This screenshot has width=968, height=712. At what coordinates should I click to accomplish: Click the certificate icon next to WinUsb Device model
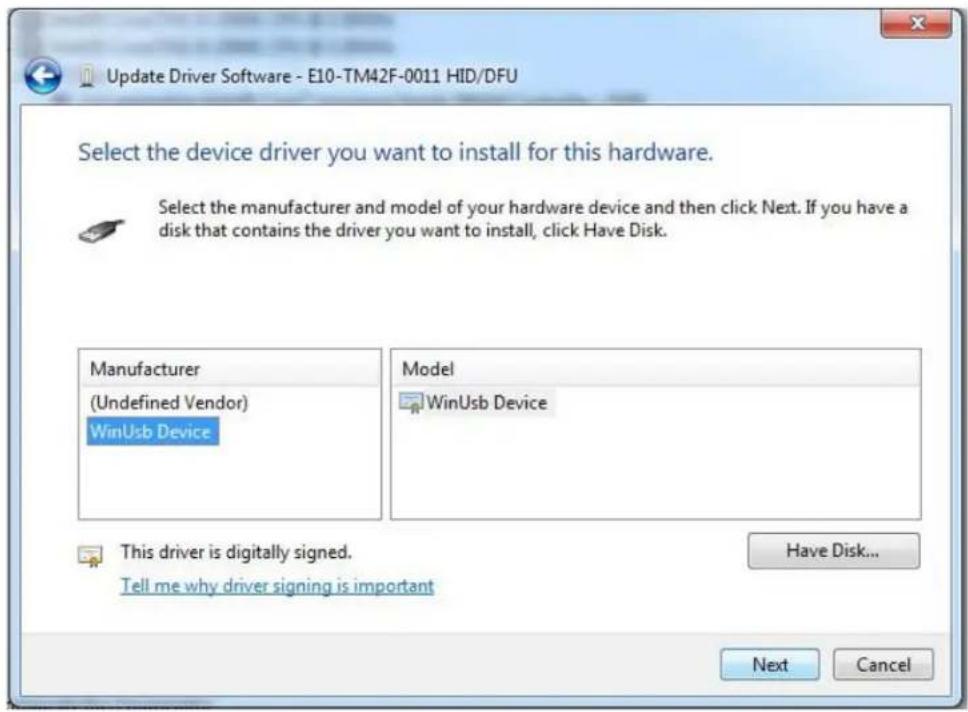coord(411,403)
